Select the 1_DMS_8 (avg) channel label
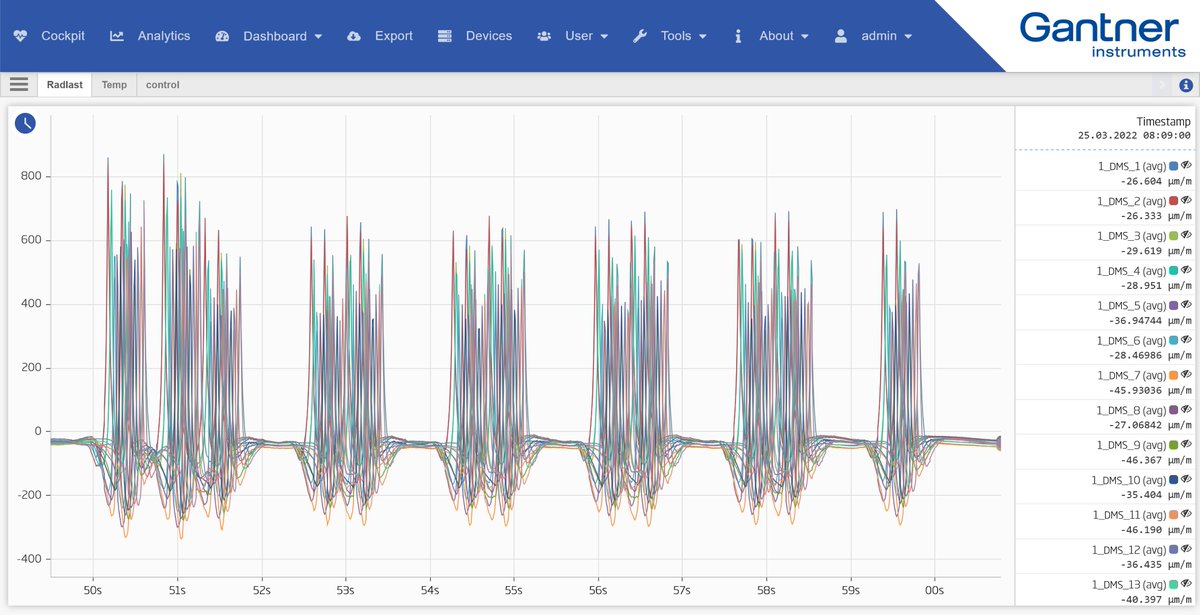Viewport: 1200px width, 615px height. point(1130,411)
